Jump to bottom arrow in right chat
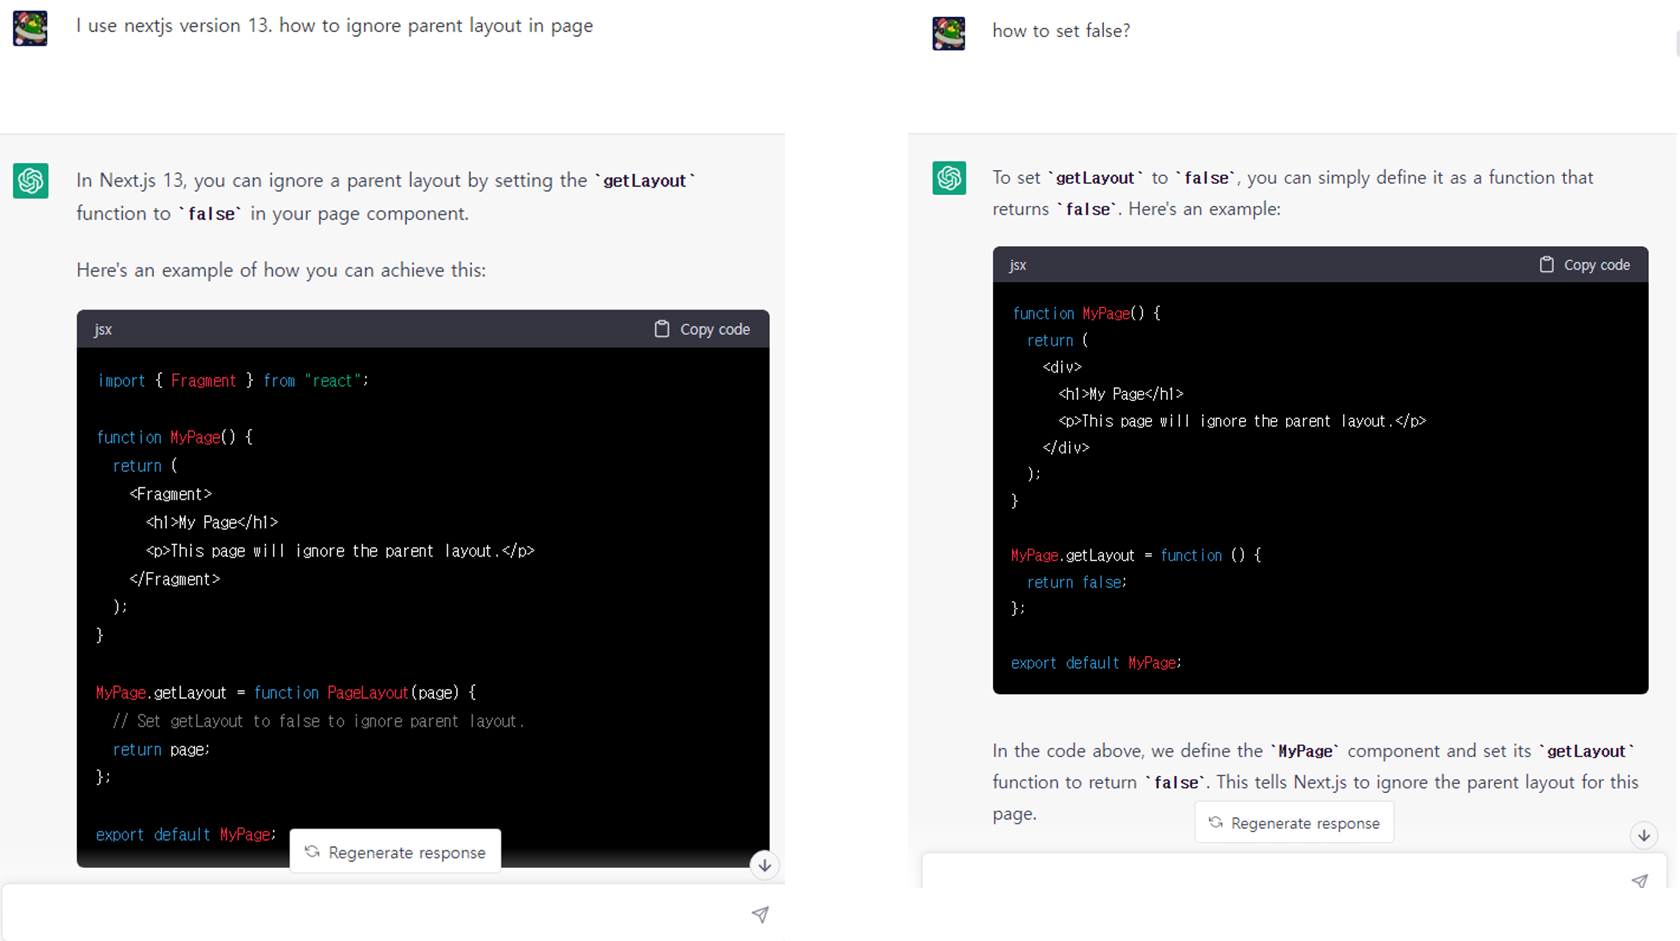 coord(1644,835)
